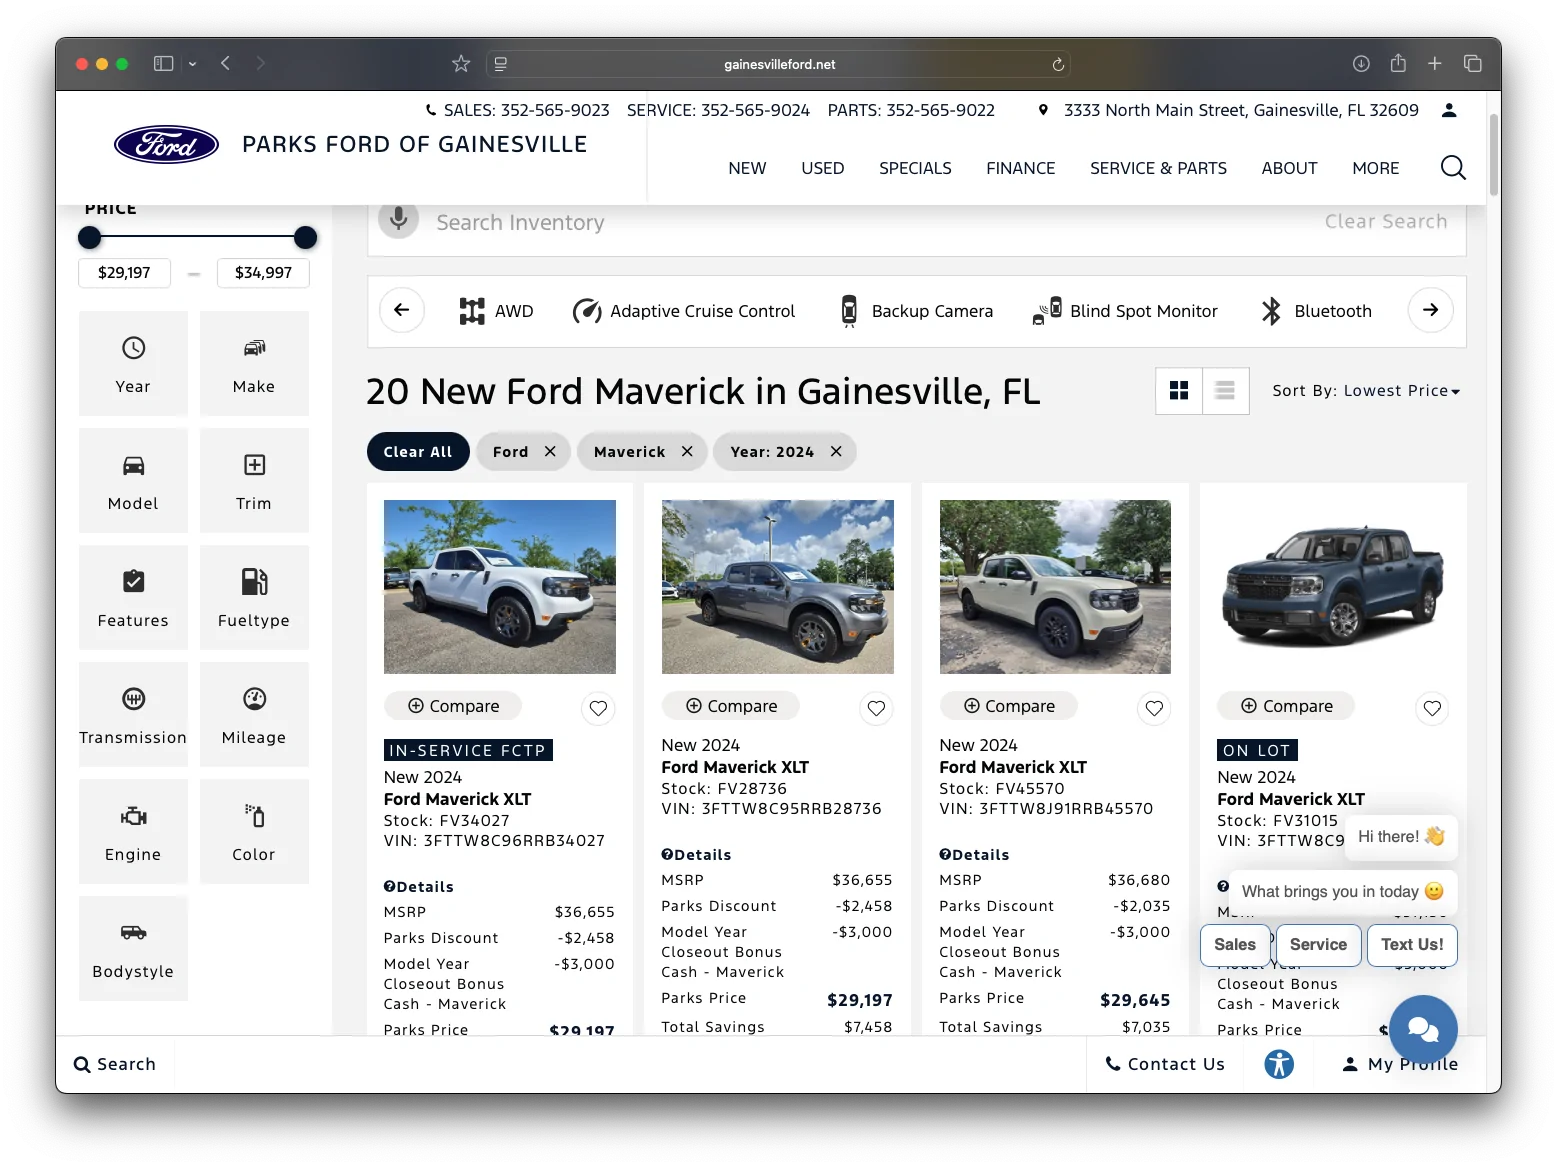Favorite the FV28736 Maverick with heart
Screen dimensions: 1557x1167
pyautogui.click(x=876, y=708)
